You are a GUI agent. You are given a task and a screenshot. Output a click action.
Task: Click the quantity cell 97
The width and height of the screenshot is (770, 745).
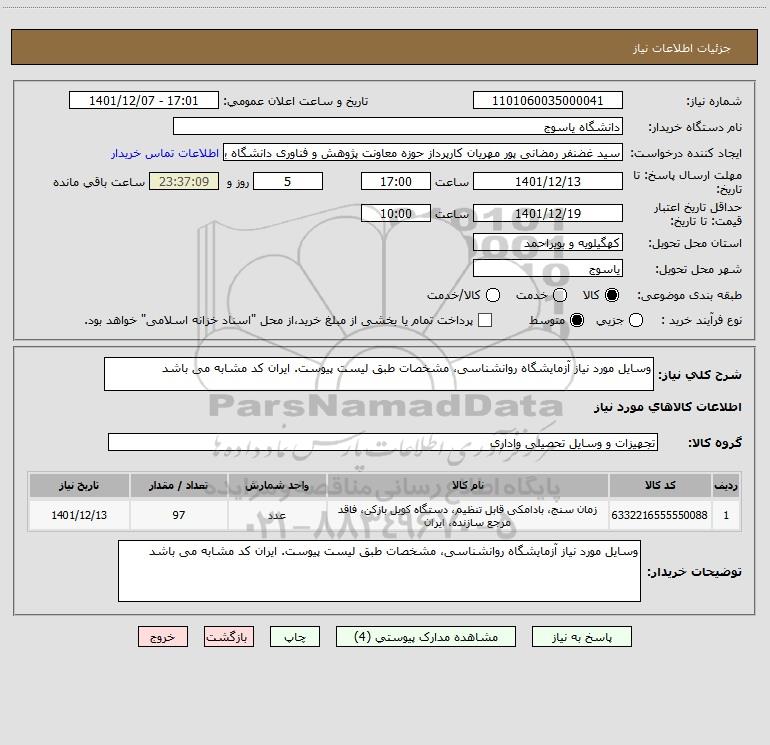point(179,515)
